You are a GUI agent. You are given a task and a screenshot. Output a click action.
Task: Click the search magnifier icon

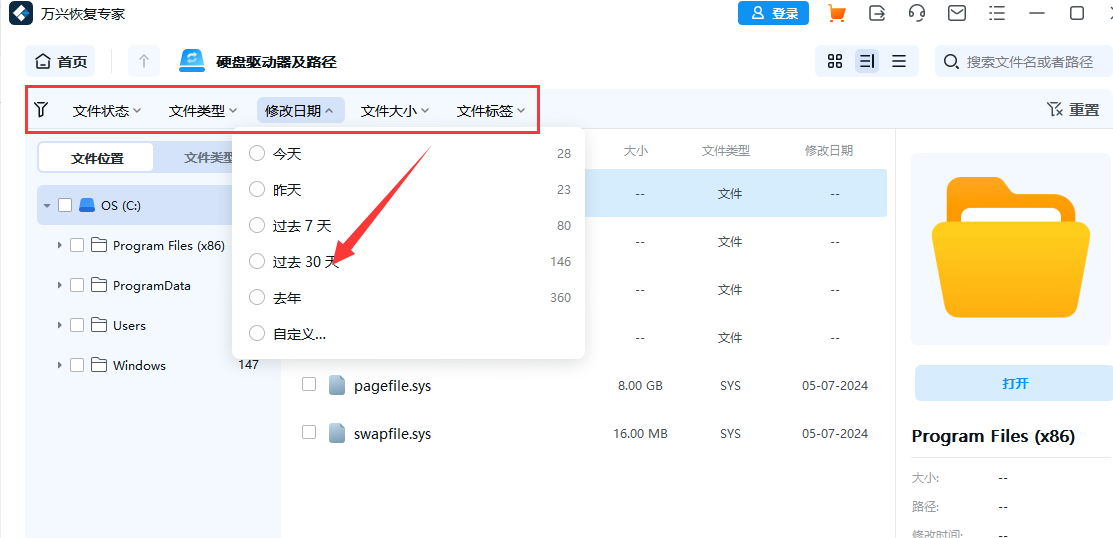coord(951,62)
